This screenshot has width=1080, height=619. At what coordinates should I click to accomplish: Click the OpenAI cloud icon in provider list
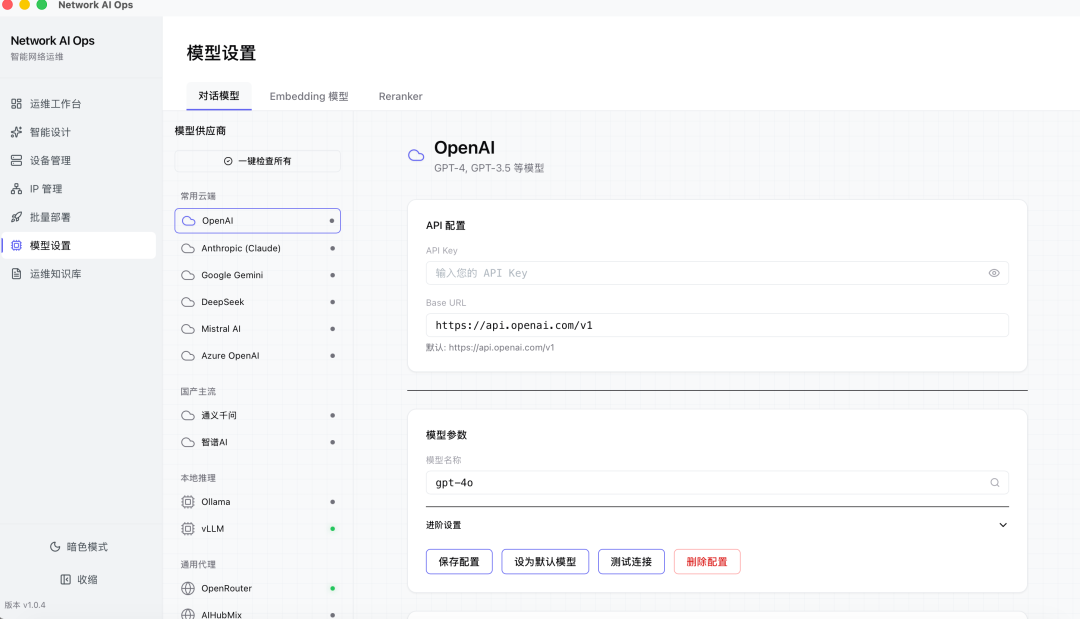point(189,221)
